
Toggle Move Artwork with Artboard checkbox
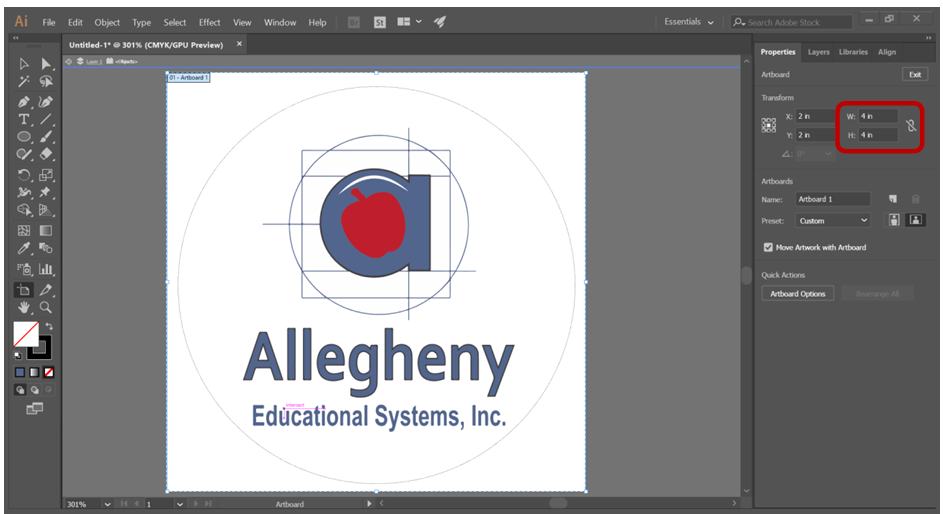768,247
